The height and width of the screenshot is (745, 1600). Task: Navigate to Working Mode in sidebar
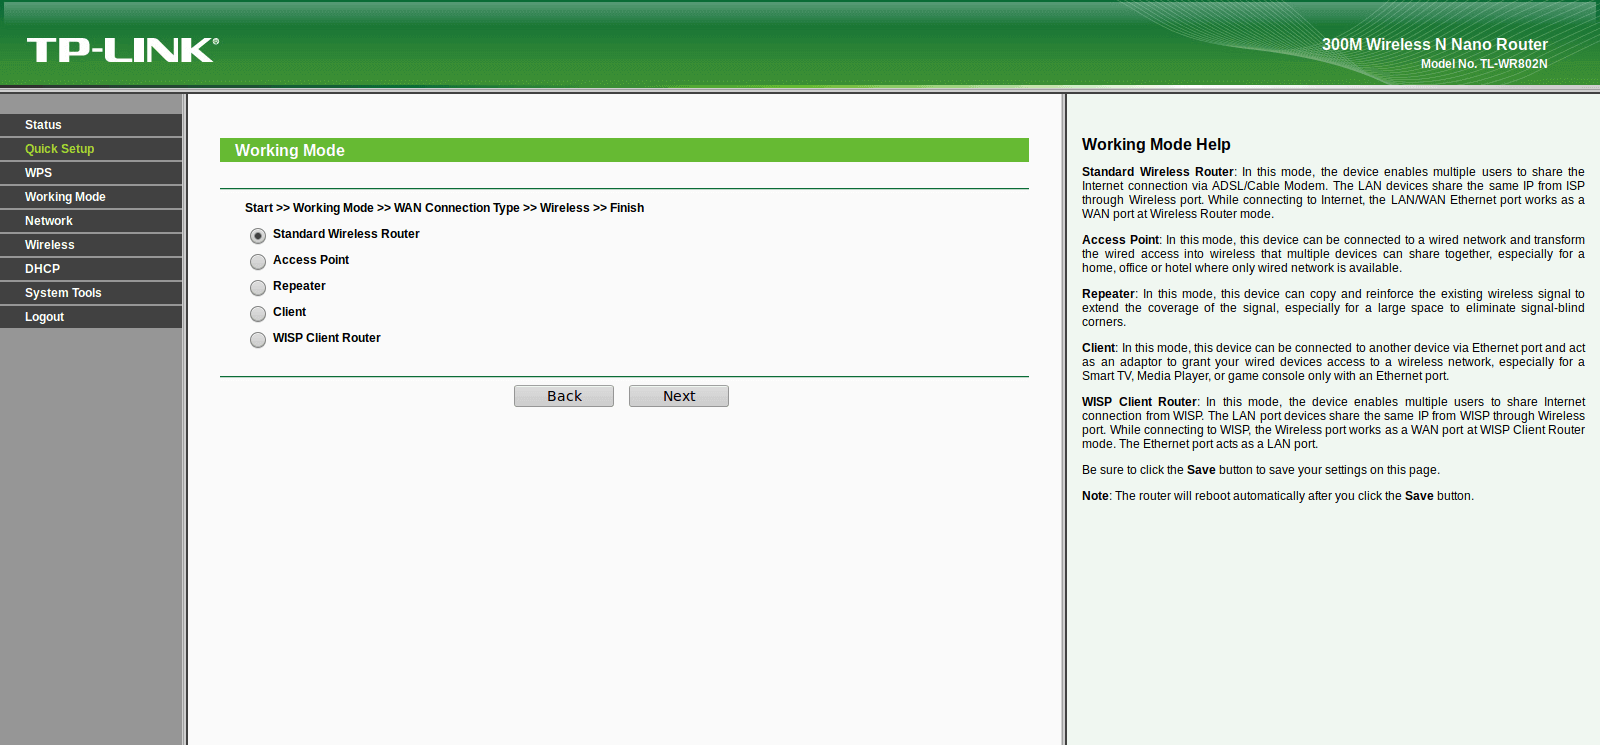[91, 197]
